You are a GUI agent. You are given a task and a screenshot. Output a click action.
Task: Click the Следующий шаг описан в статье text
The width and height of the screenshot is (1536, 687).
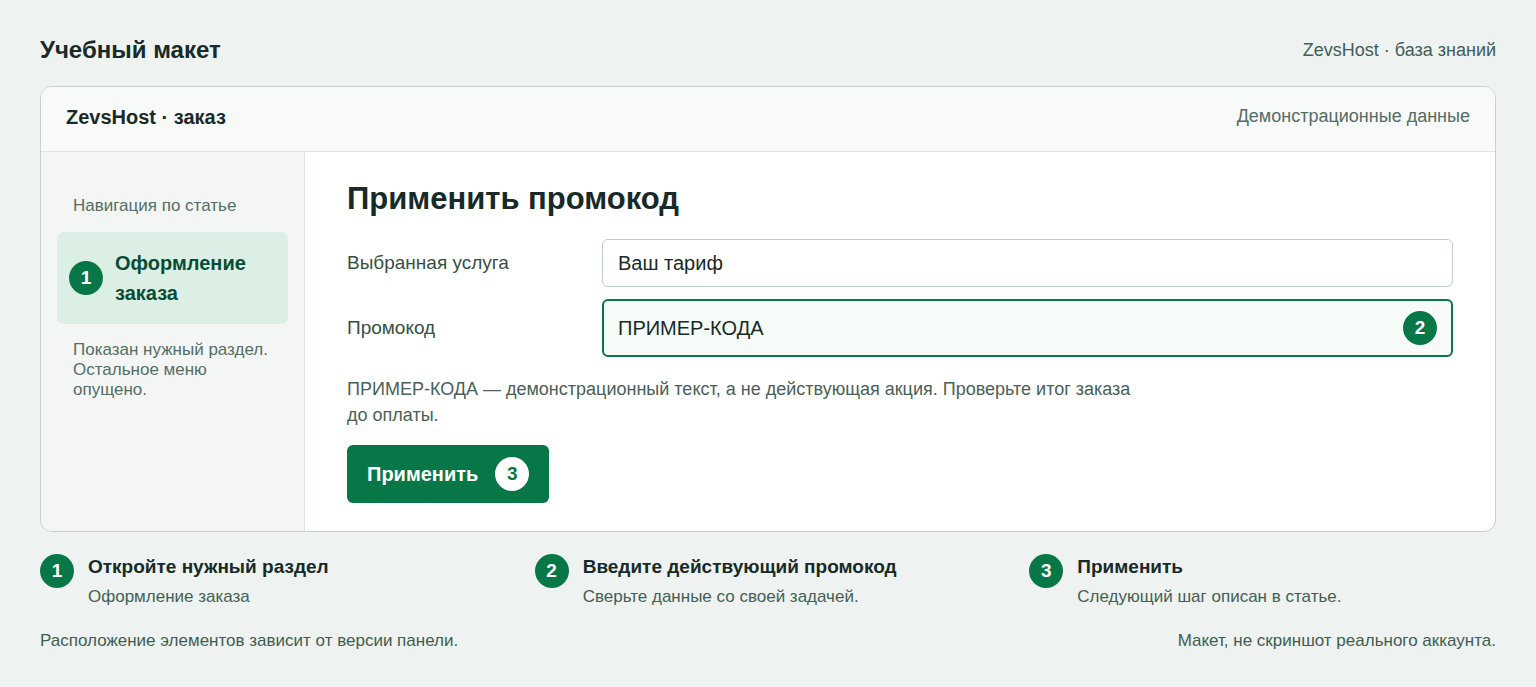click(x=1209, y=597)
